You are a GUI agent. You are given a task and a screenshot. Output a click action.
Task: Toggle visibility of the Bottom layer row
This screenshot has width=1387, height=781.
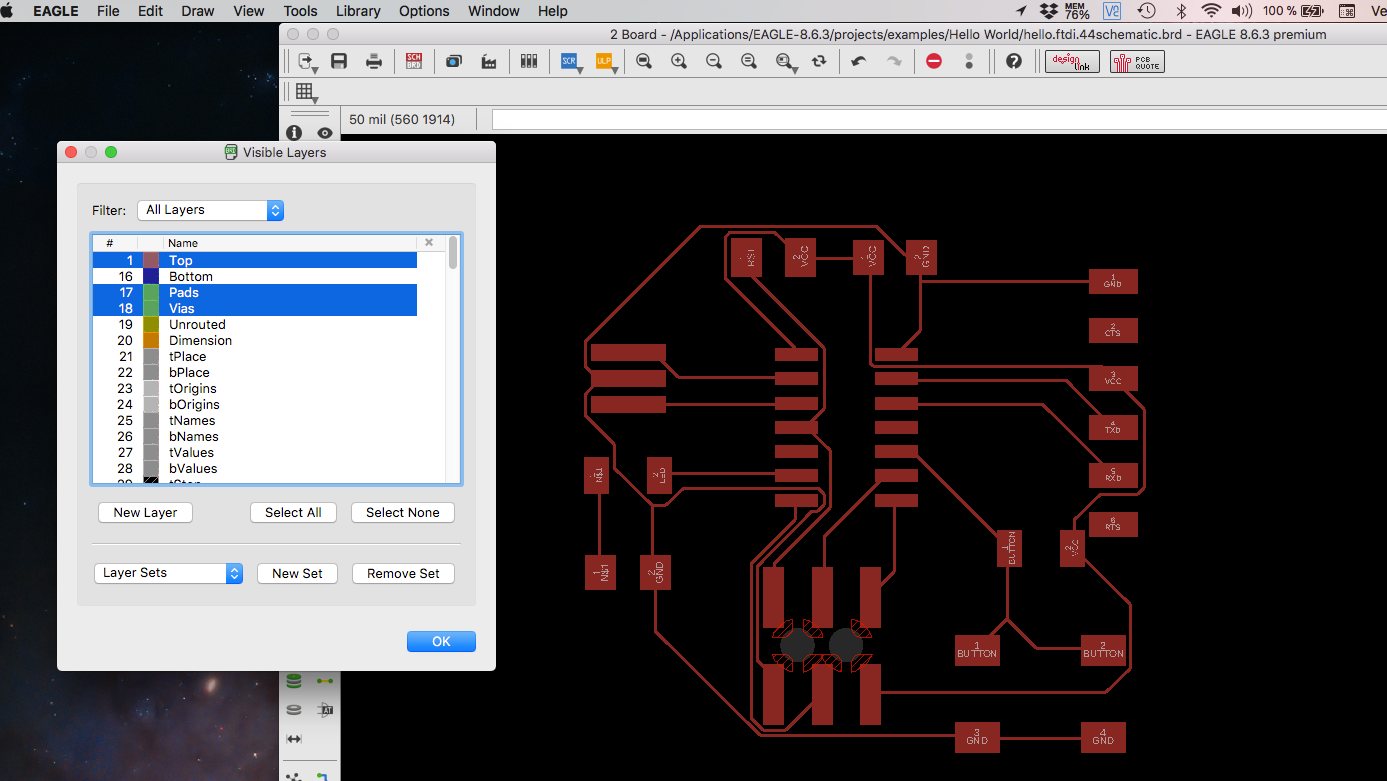(x=255, y=276)
